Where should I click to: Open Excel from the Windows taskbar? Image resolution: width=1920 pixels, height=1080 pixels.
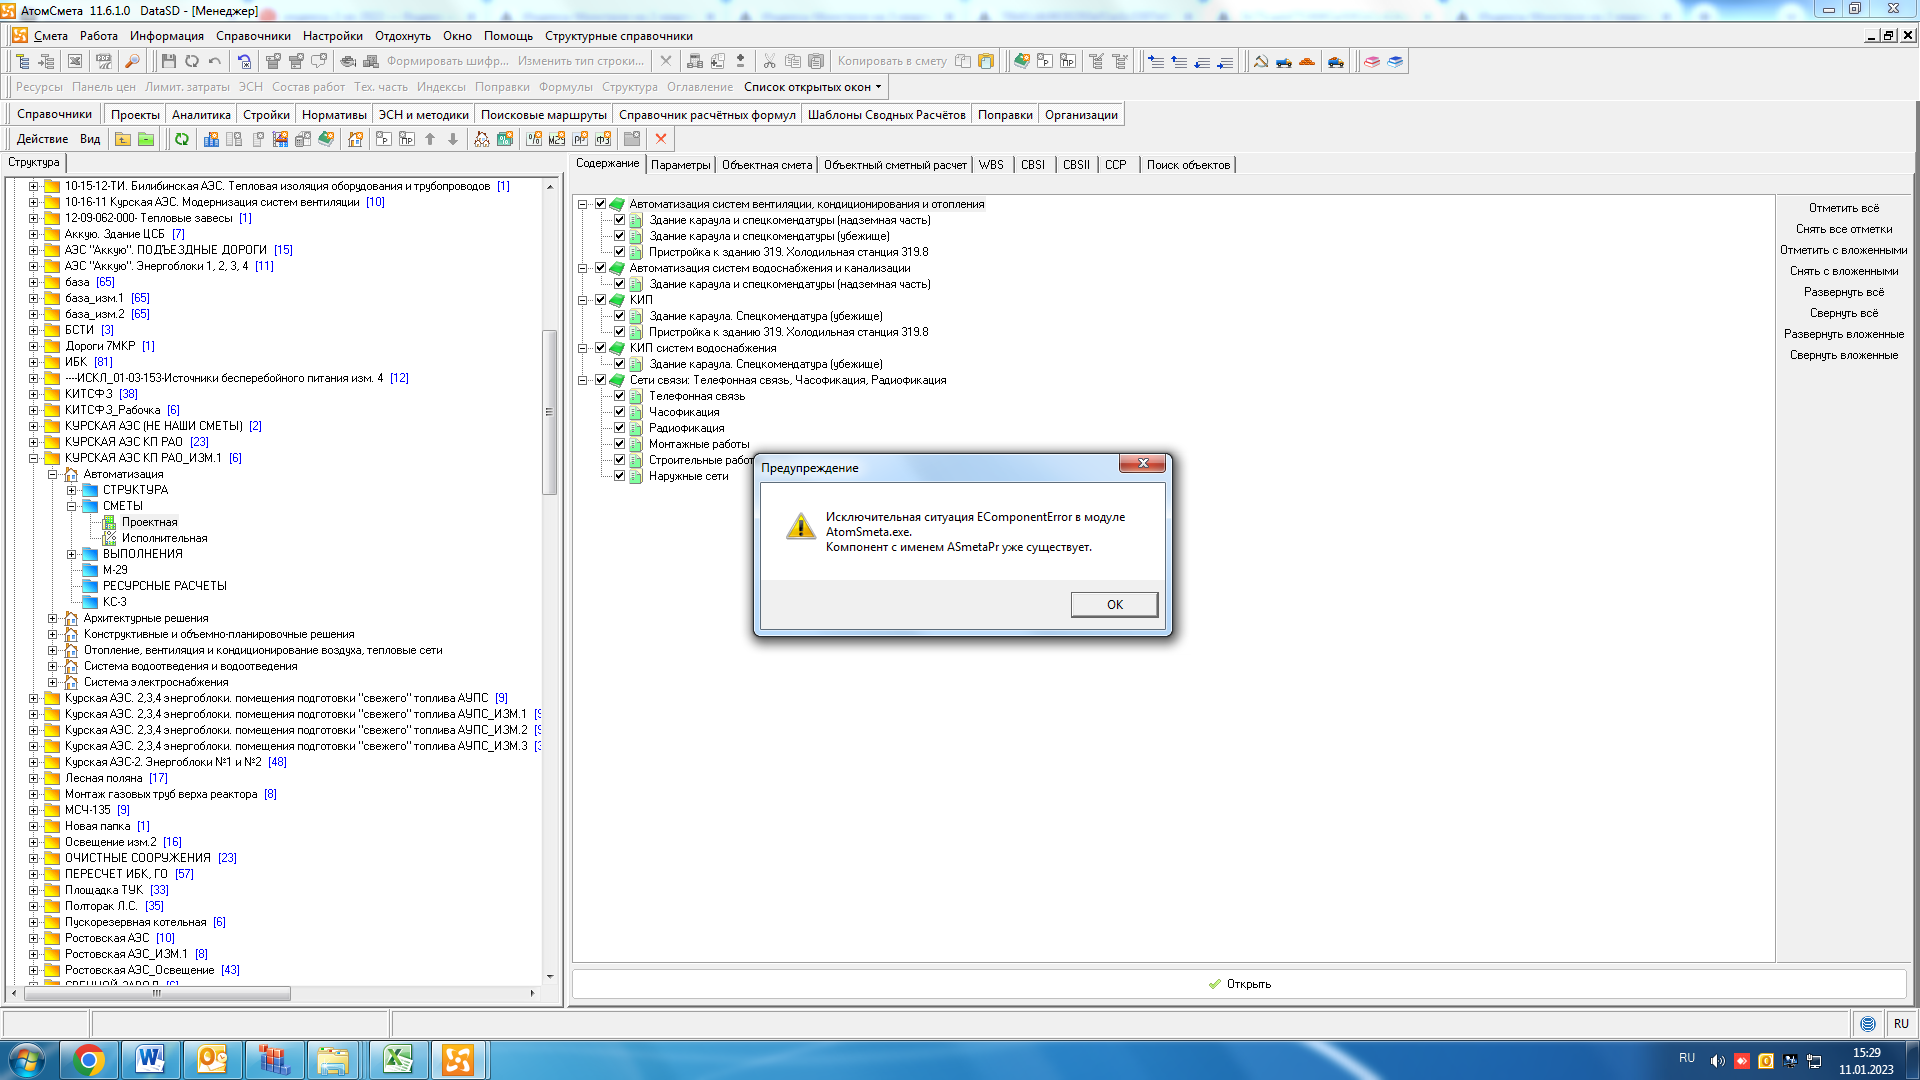click(397, 1059)
